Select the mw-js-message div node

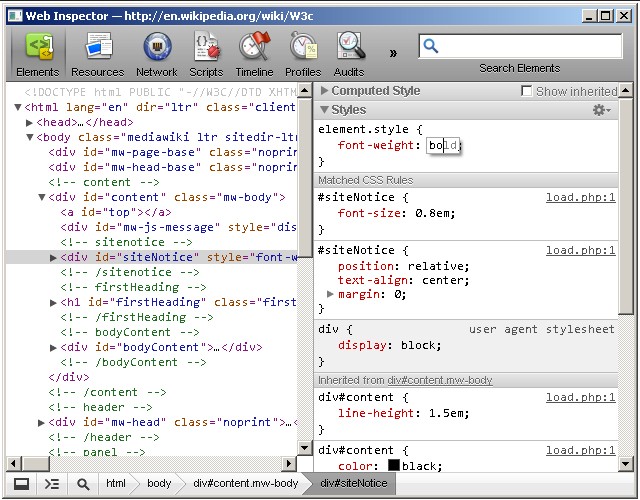178,227
